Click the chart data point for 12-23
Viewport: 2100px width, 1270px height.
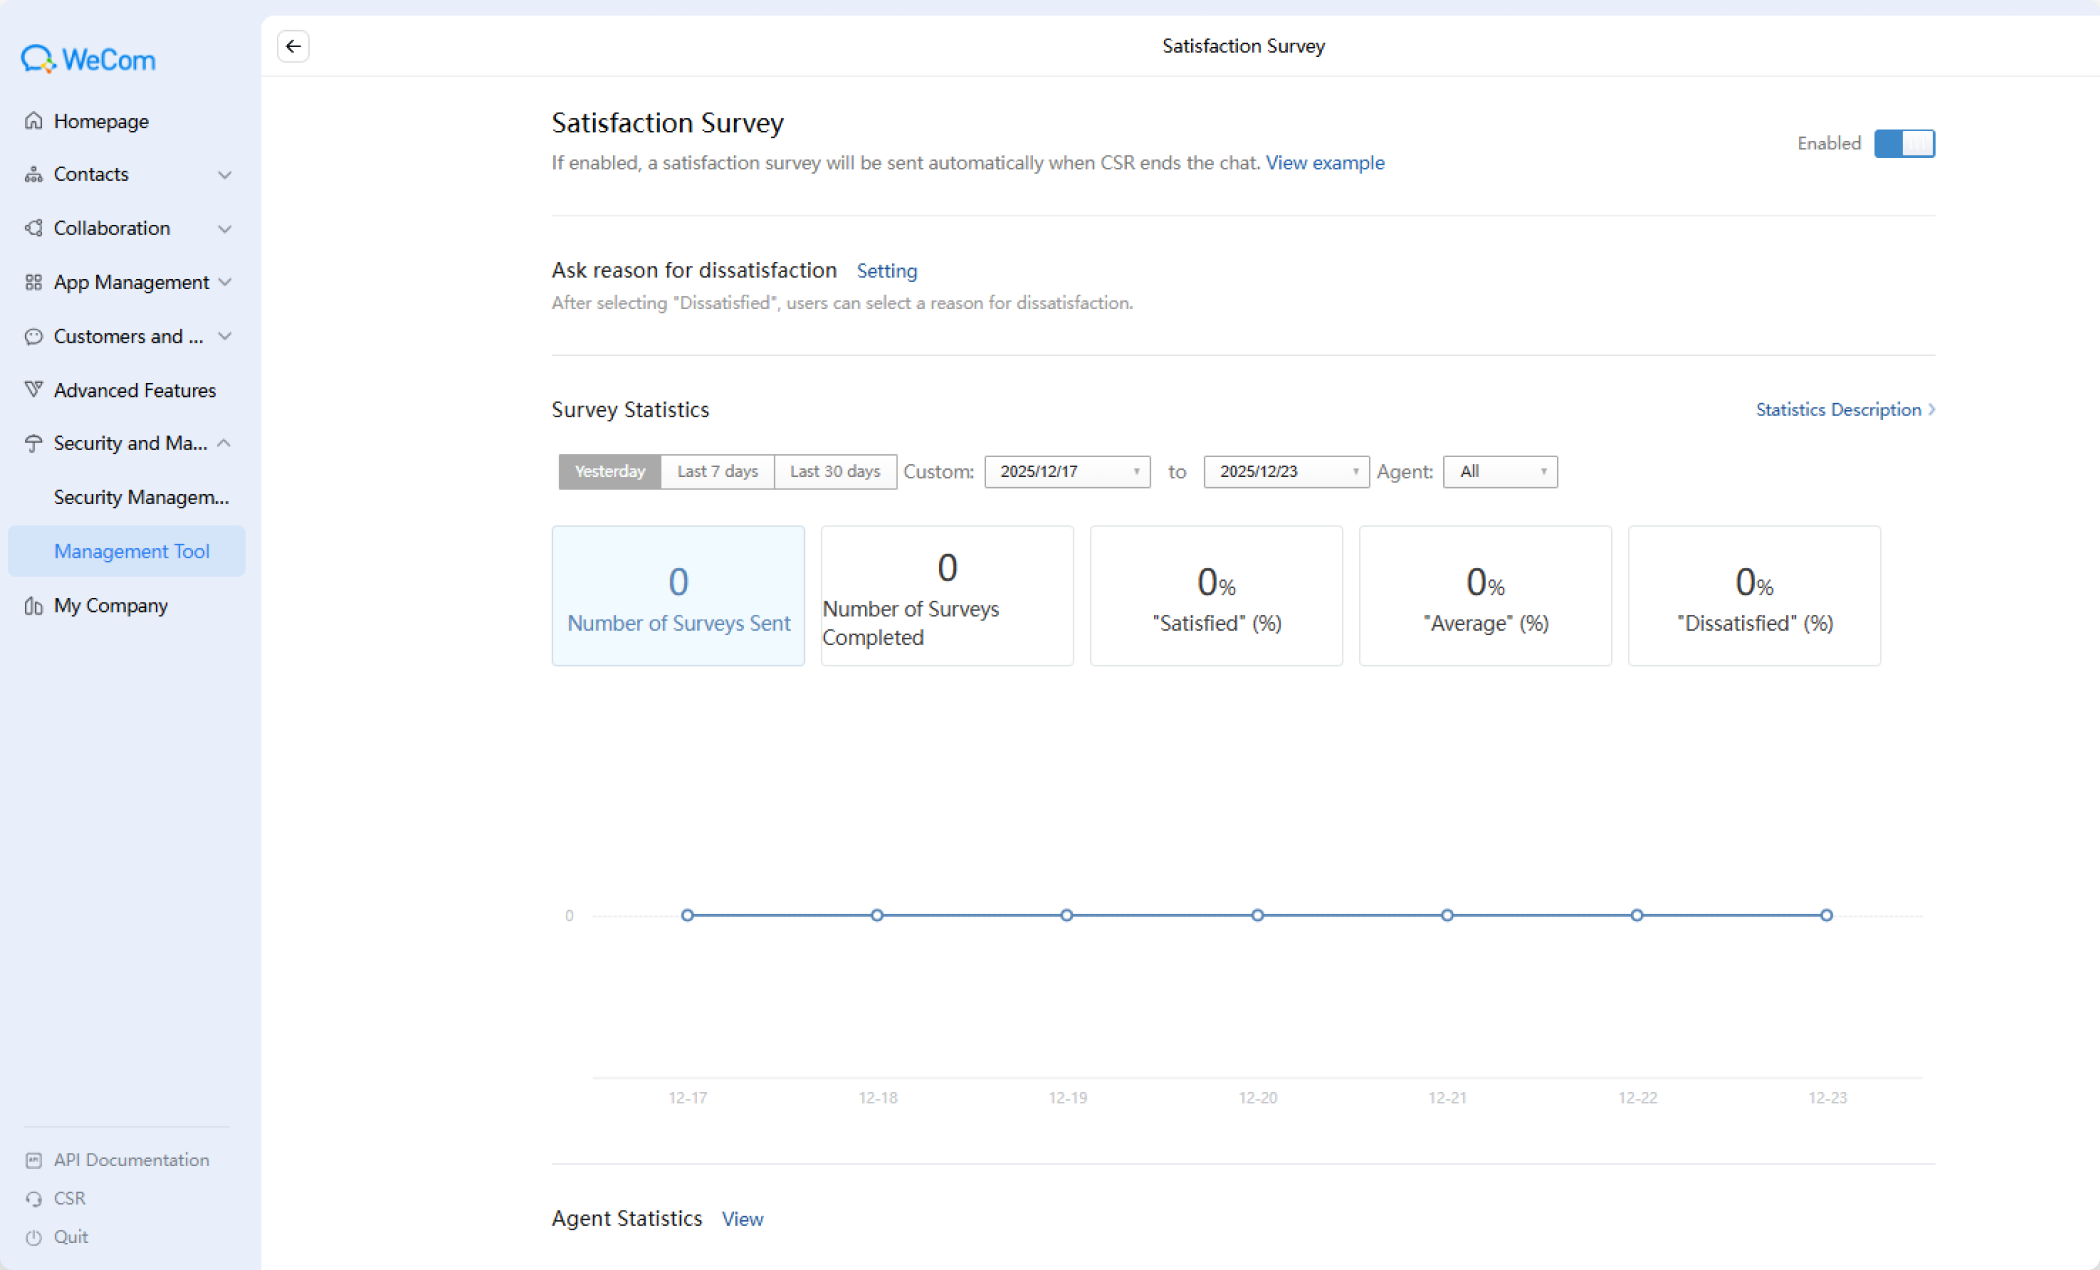[1826, 915]
